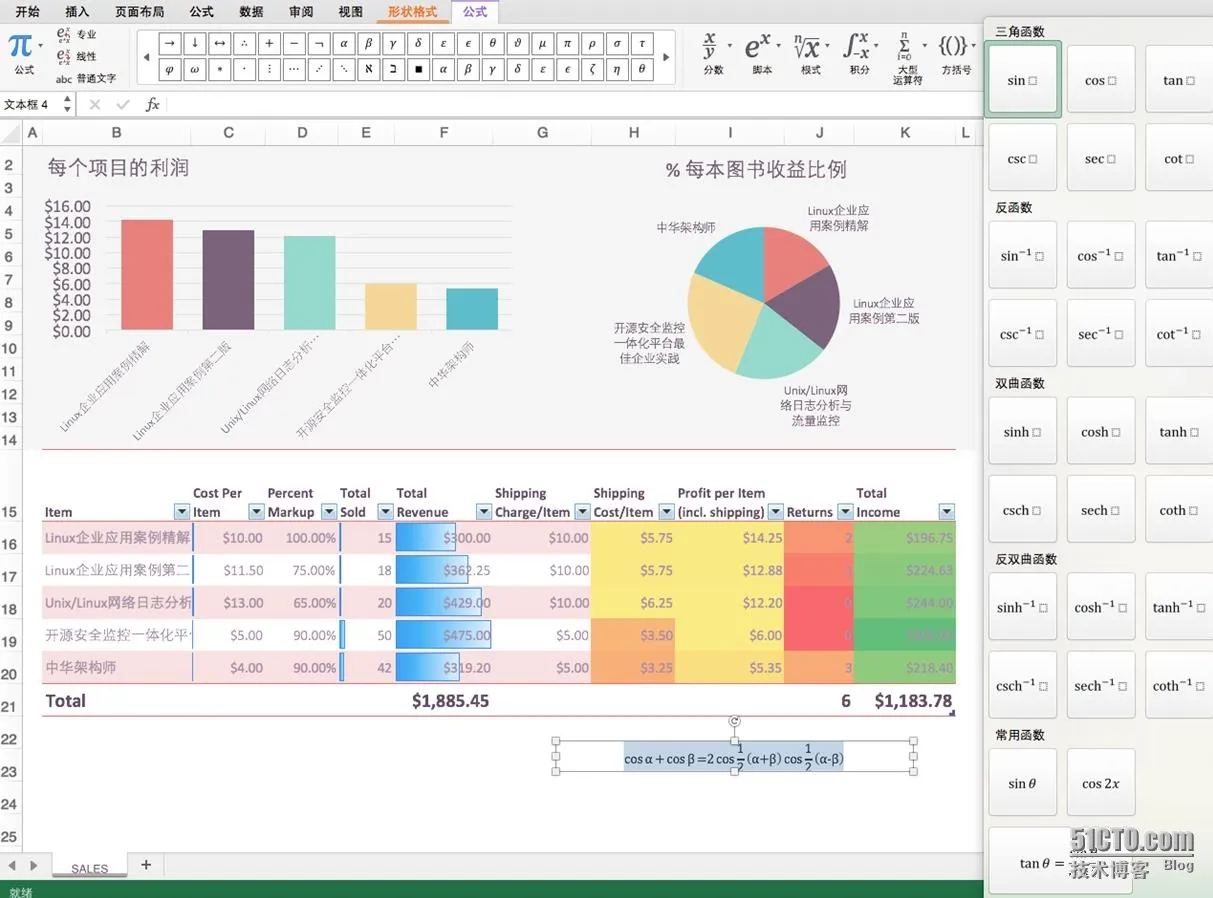The width and height of the screenshot is (1213, 898).
Task: Open the Item column filter dropdown
Action: tap(181, 512)
